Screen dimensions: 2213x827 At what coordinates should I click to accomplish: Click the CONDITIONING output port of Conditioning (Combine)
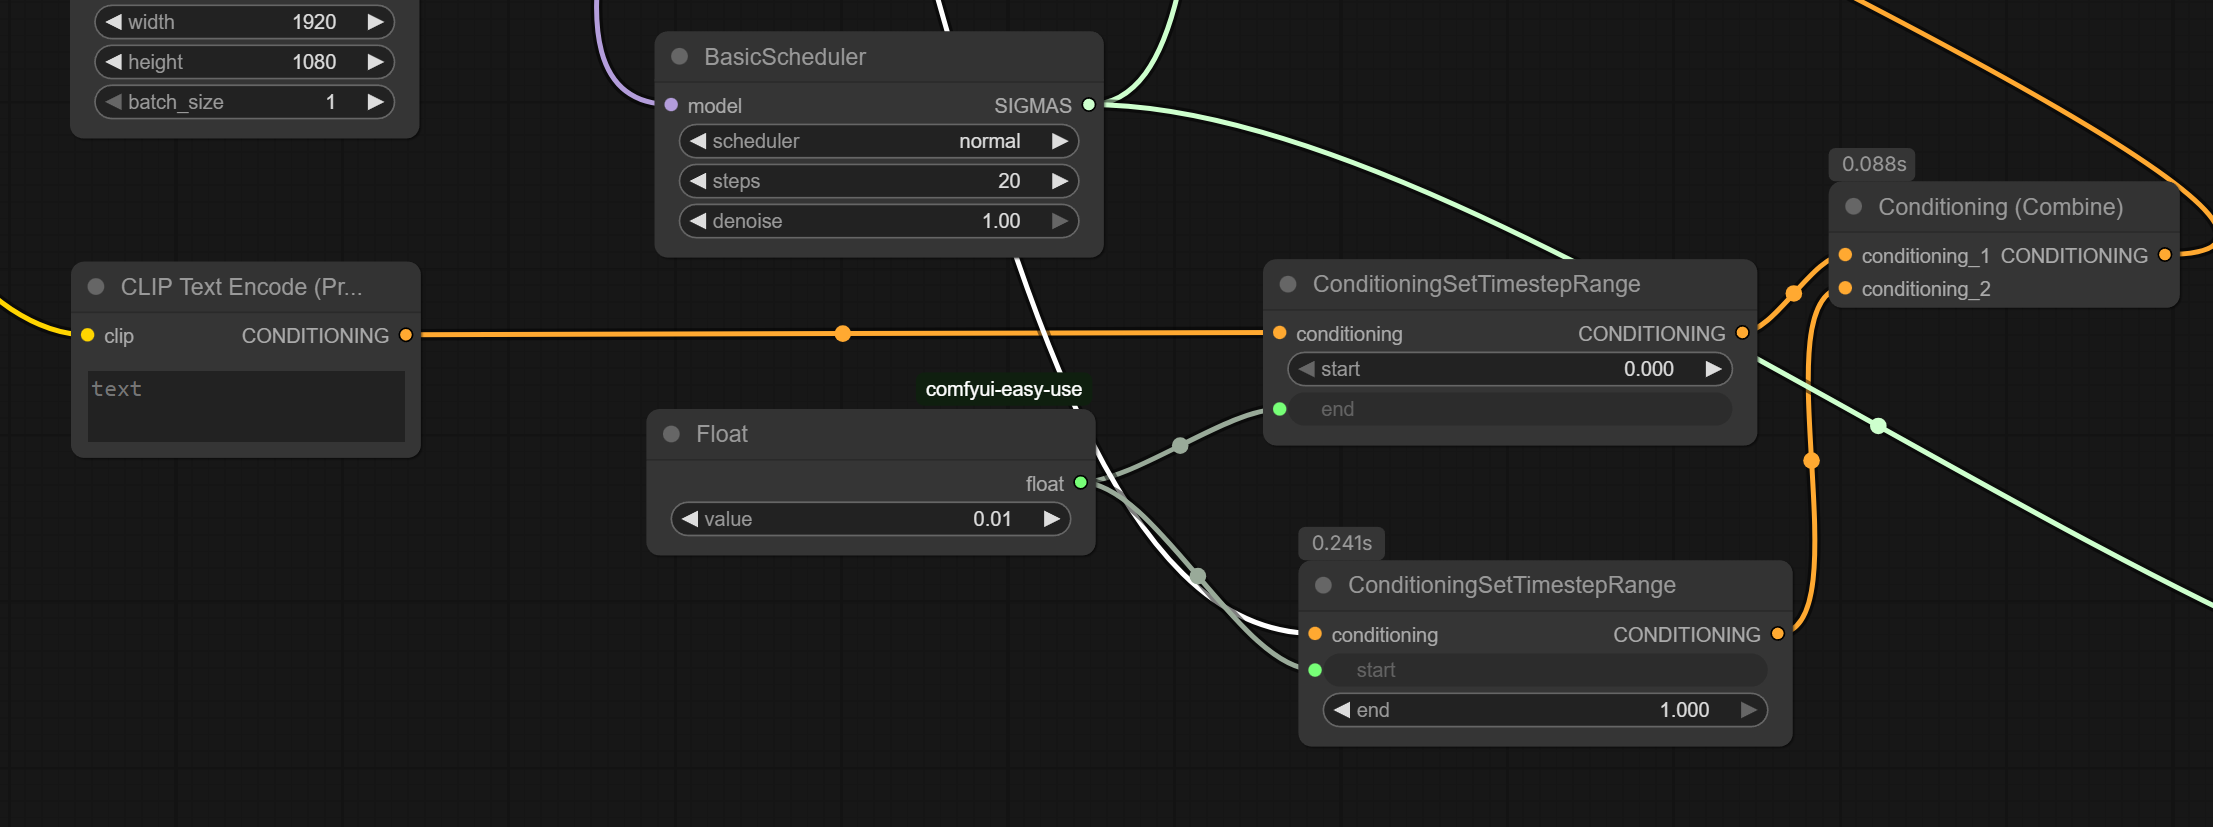[2165, 255]
